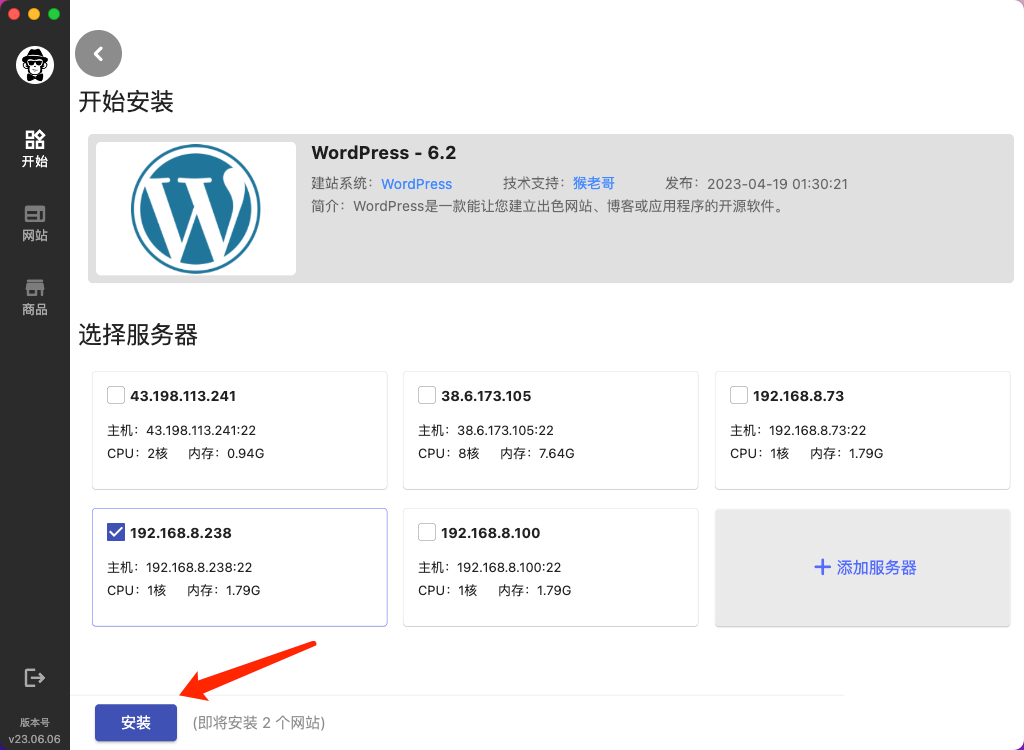The image size is (1024, 750).
Task: Click the 即将安装 2 个网站 hint text
Action: [259, 723]
